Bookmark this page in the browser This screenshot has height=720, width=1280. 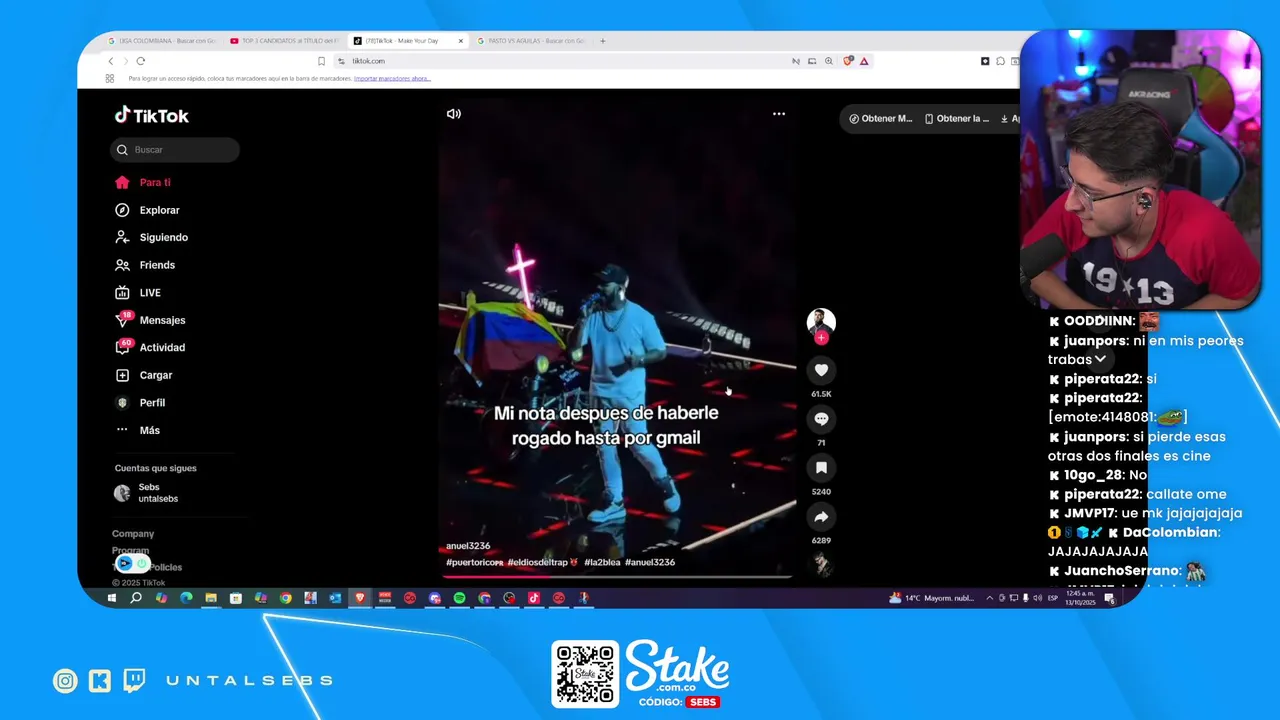coord(321,61)
